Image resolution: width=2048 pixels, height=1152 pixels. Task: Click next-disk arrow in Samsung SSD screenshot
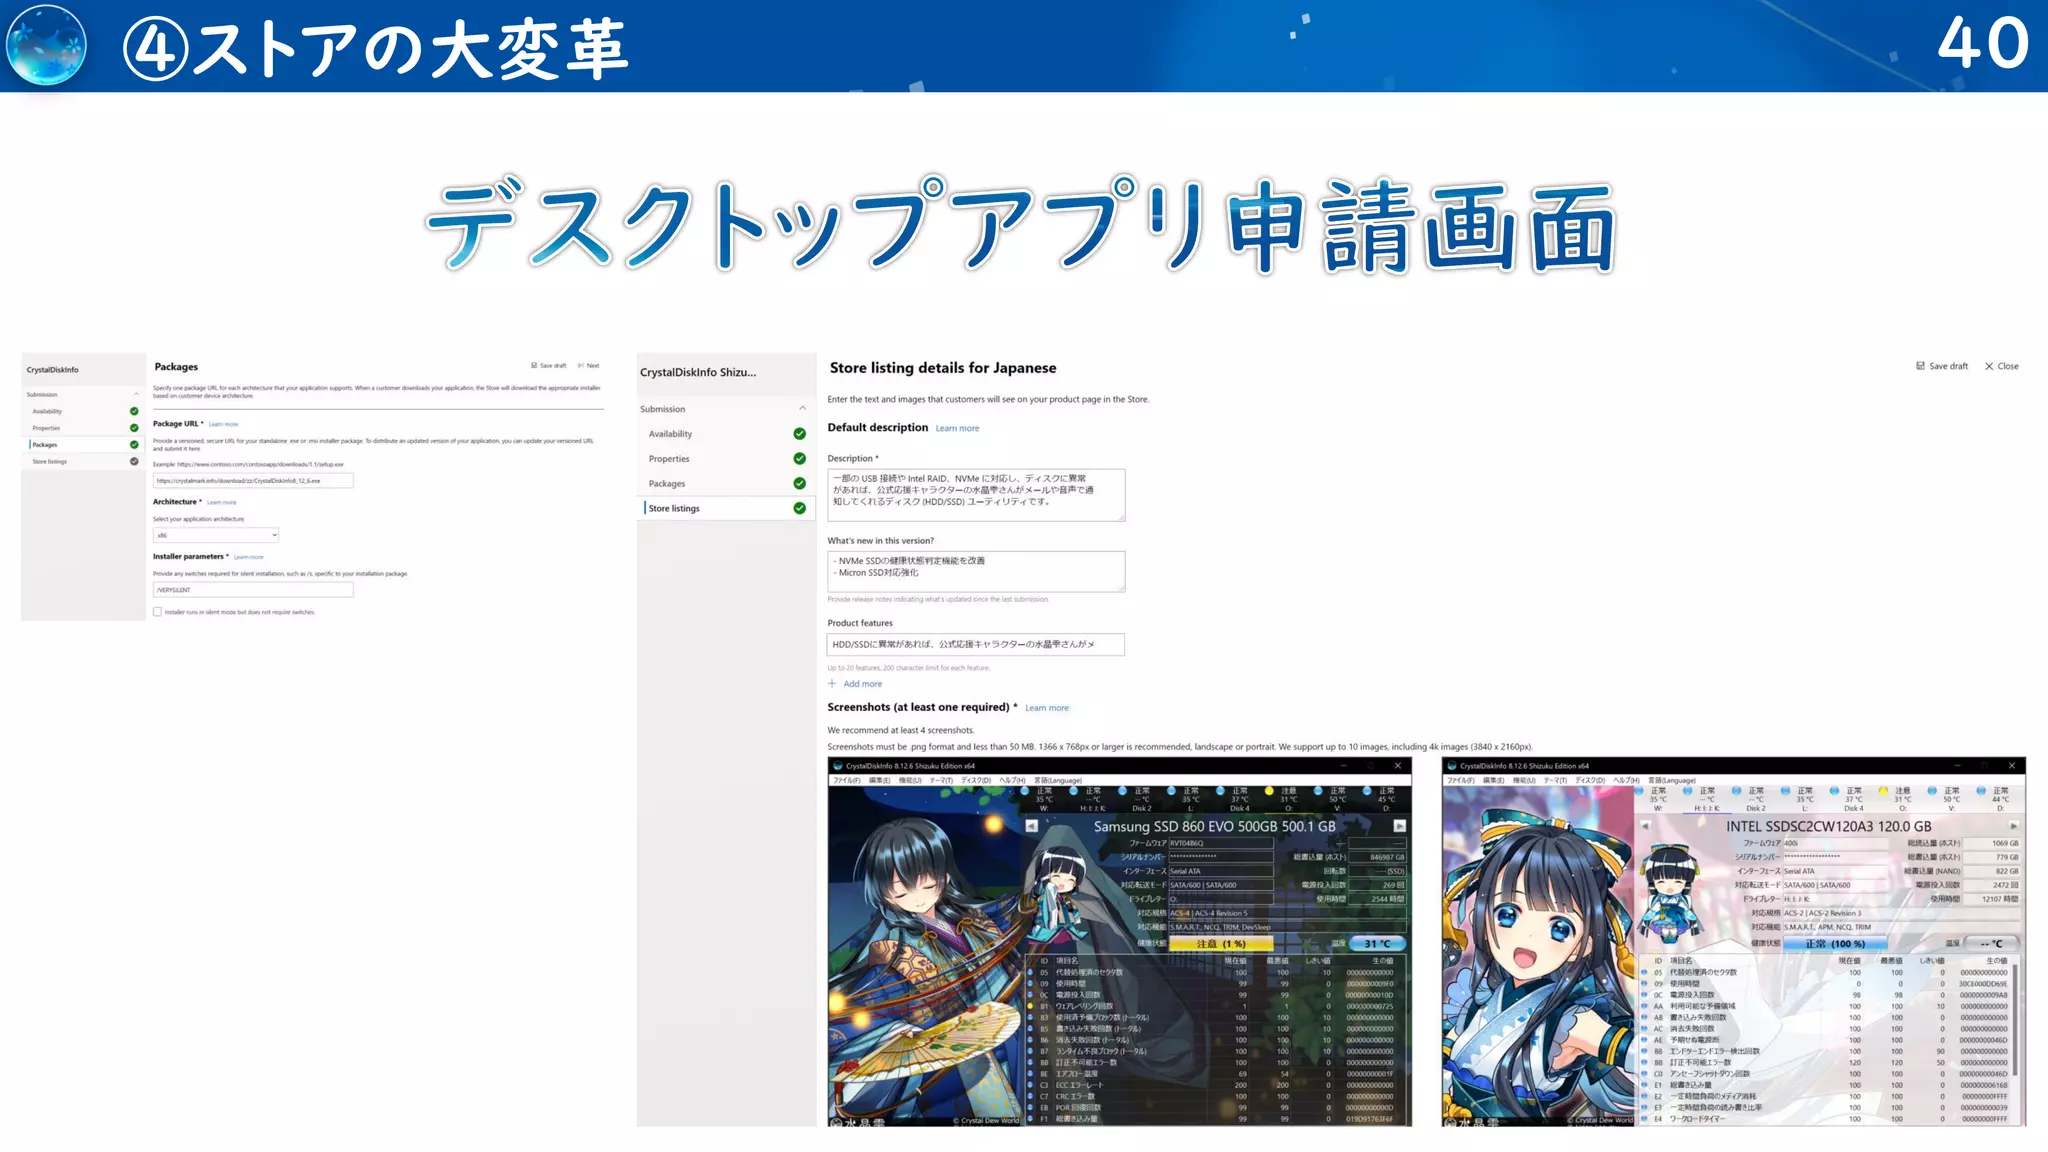pyautogui.click(x=1399, y=826)
